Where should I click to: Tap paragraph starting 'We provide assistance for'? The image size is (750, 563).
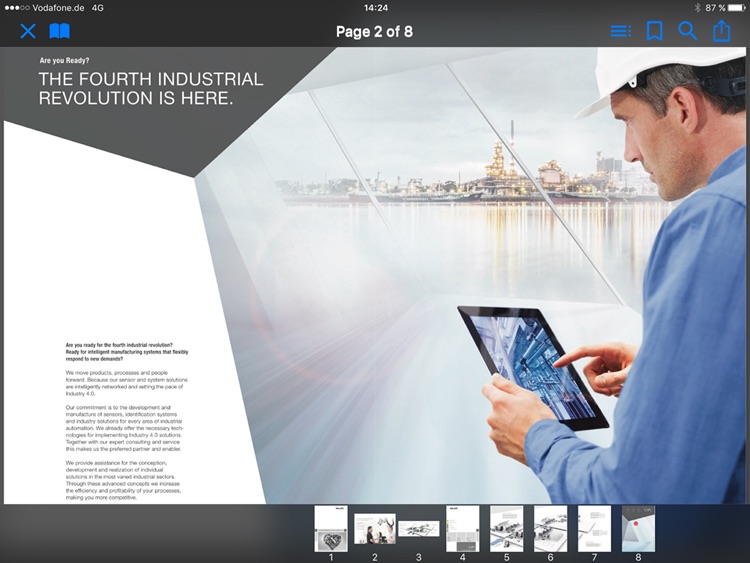(123, 480)
